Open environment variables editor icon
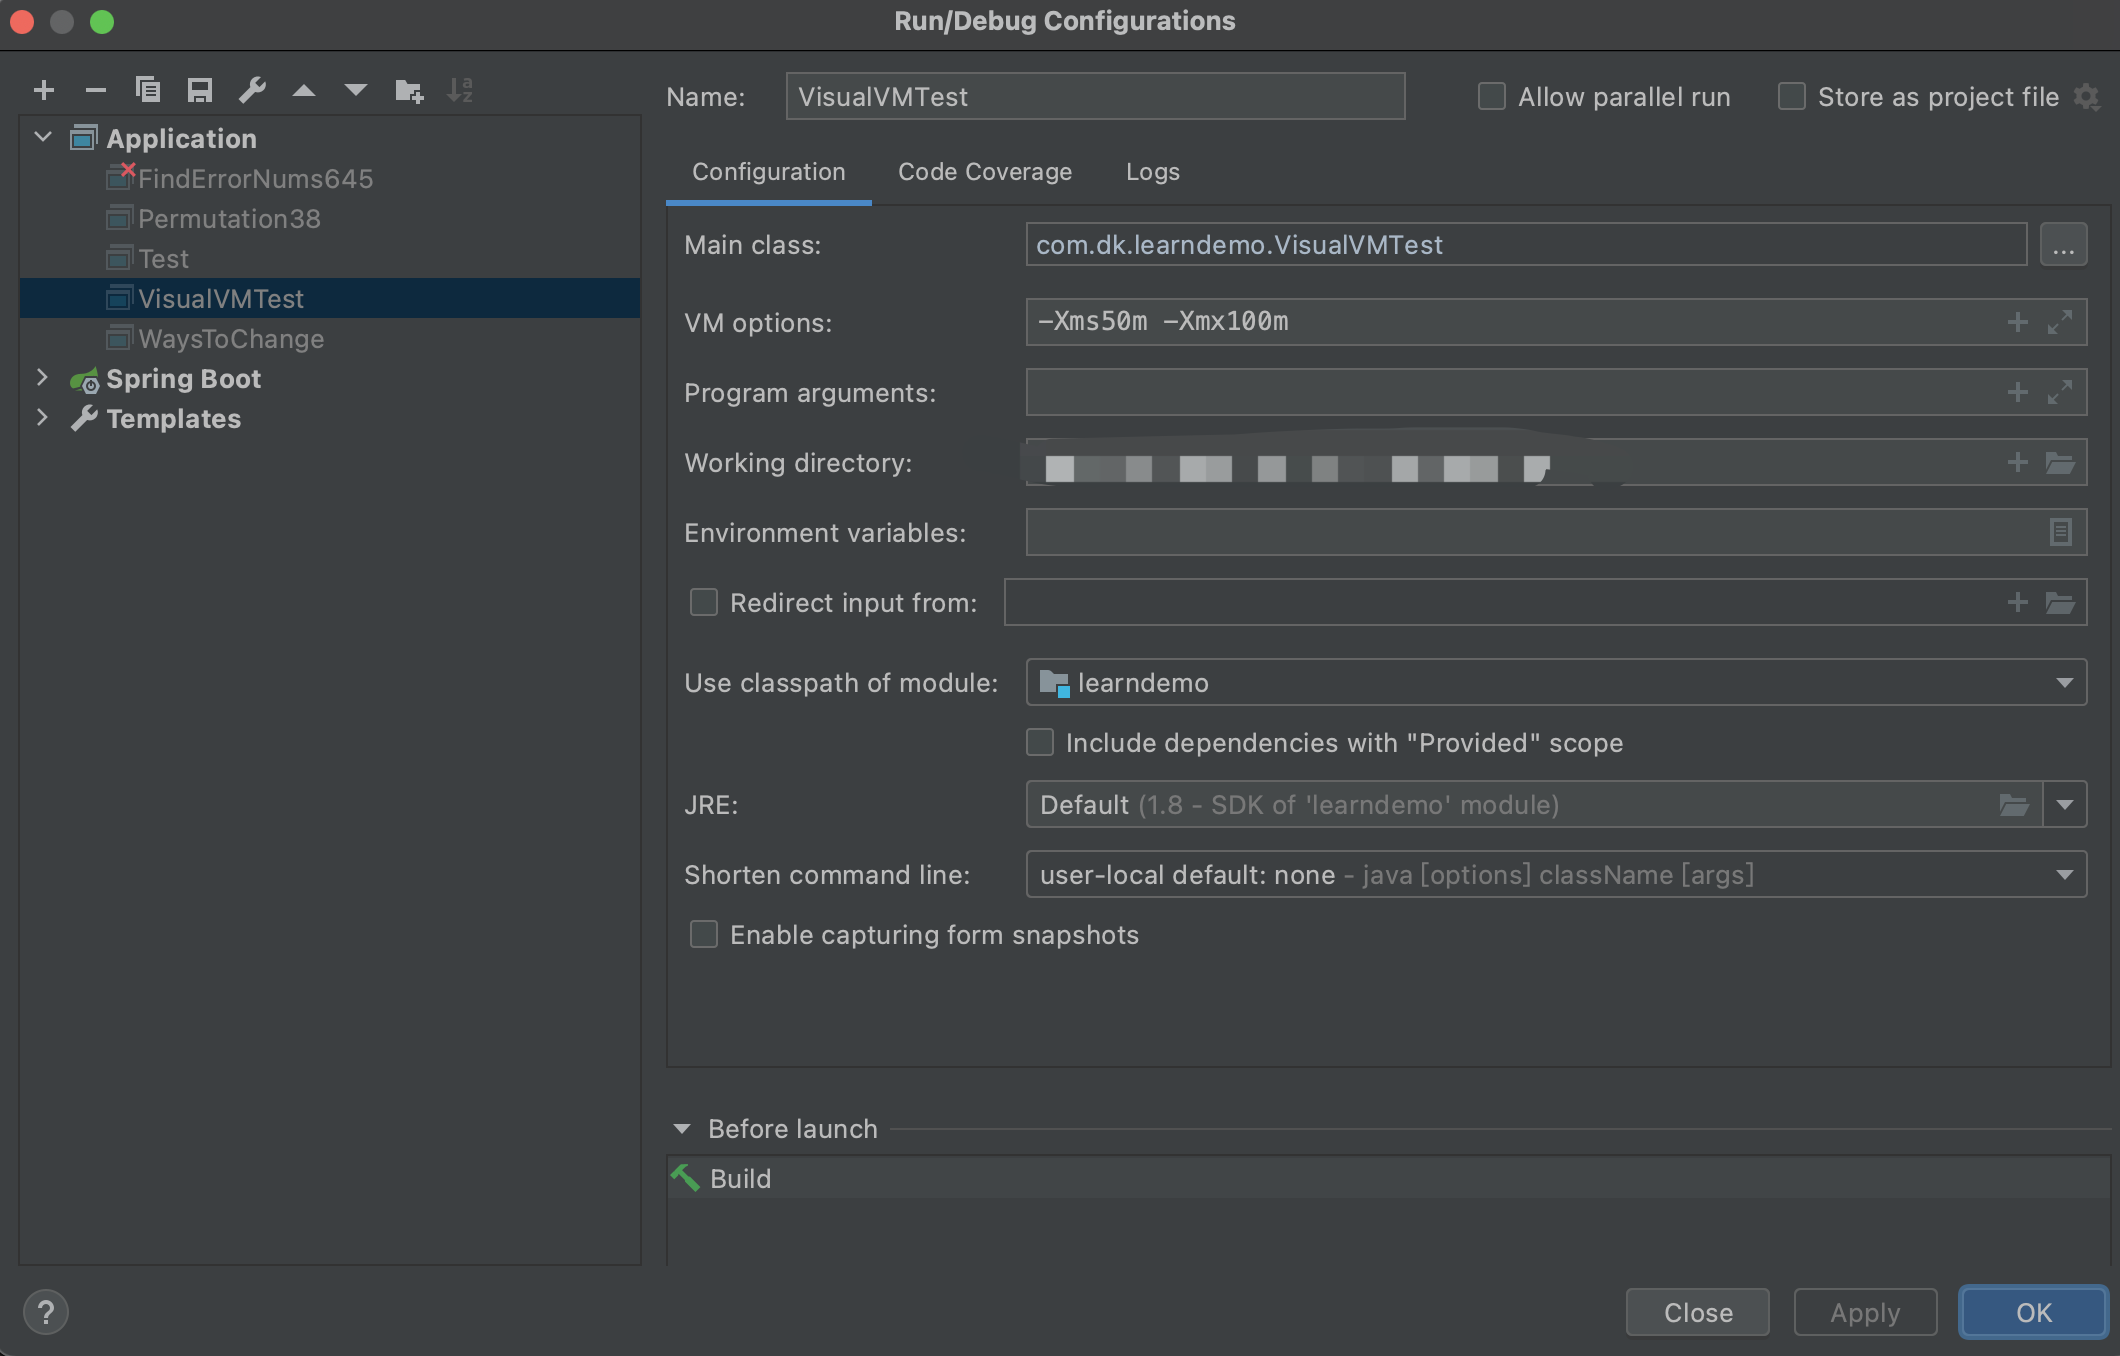 click(x=2060, y=532)
